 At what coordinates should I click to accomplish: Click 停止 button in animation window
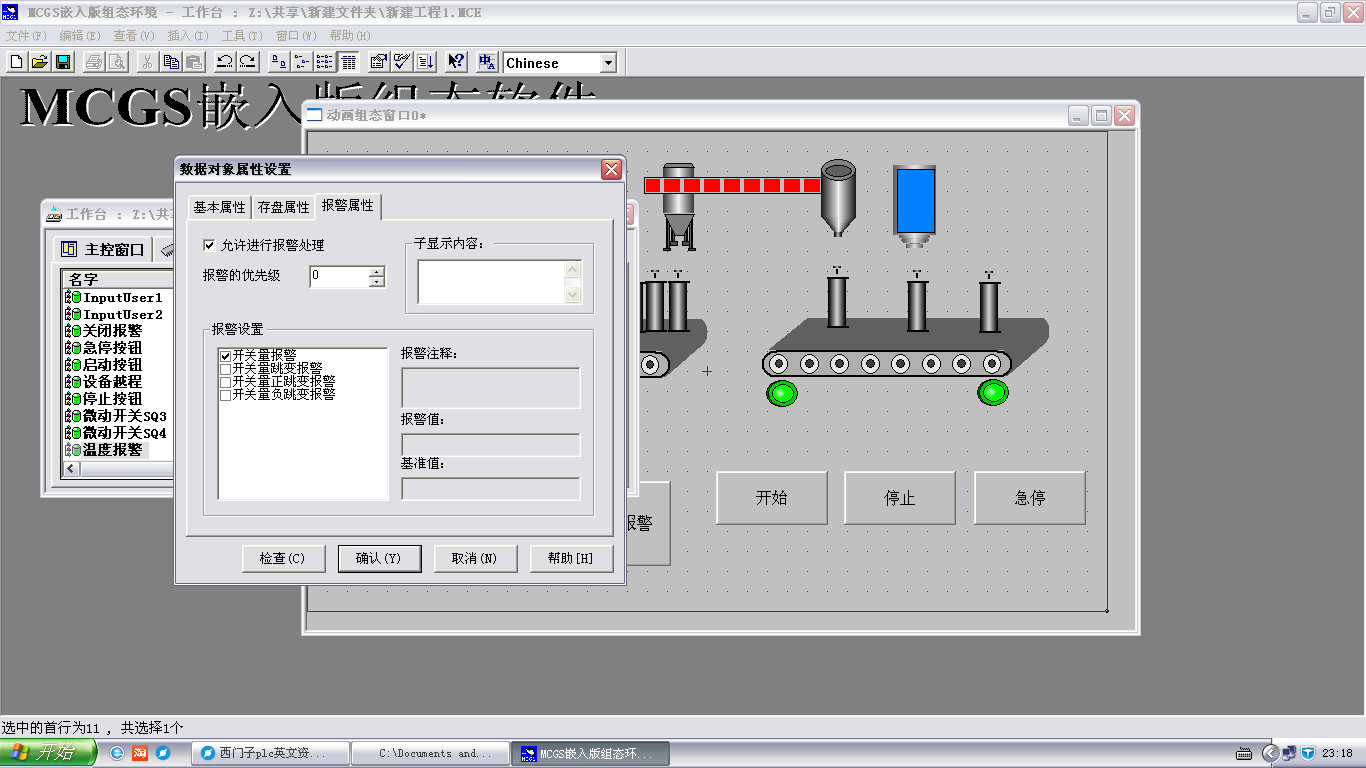click(x=900, y=498)
